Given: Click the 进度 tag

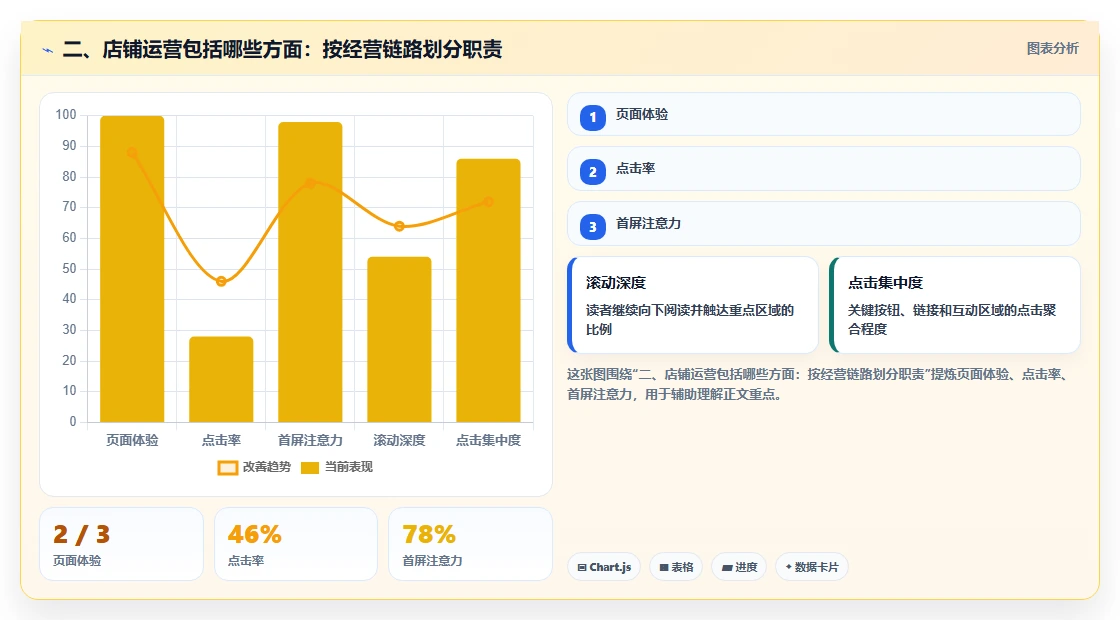Looking at the screenshot, I should (739, 567).
